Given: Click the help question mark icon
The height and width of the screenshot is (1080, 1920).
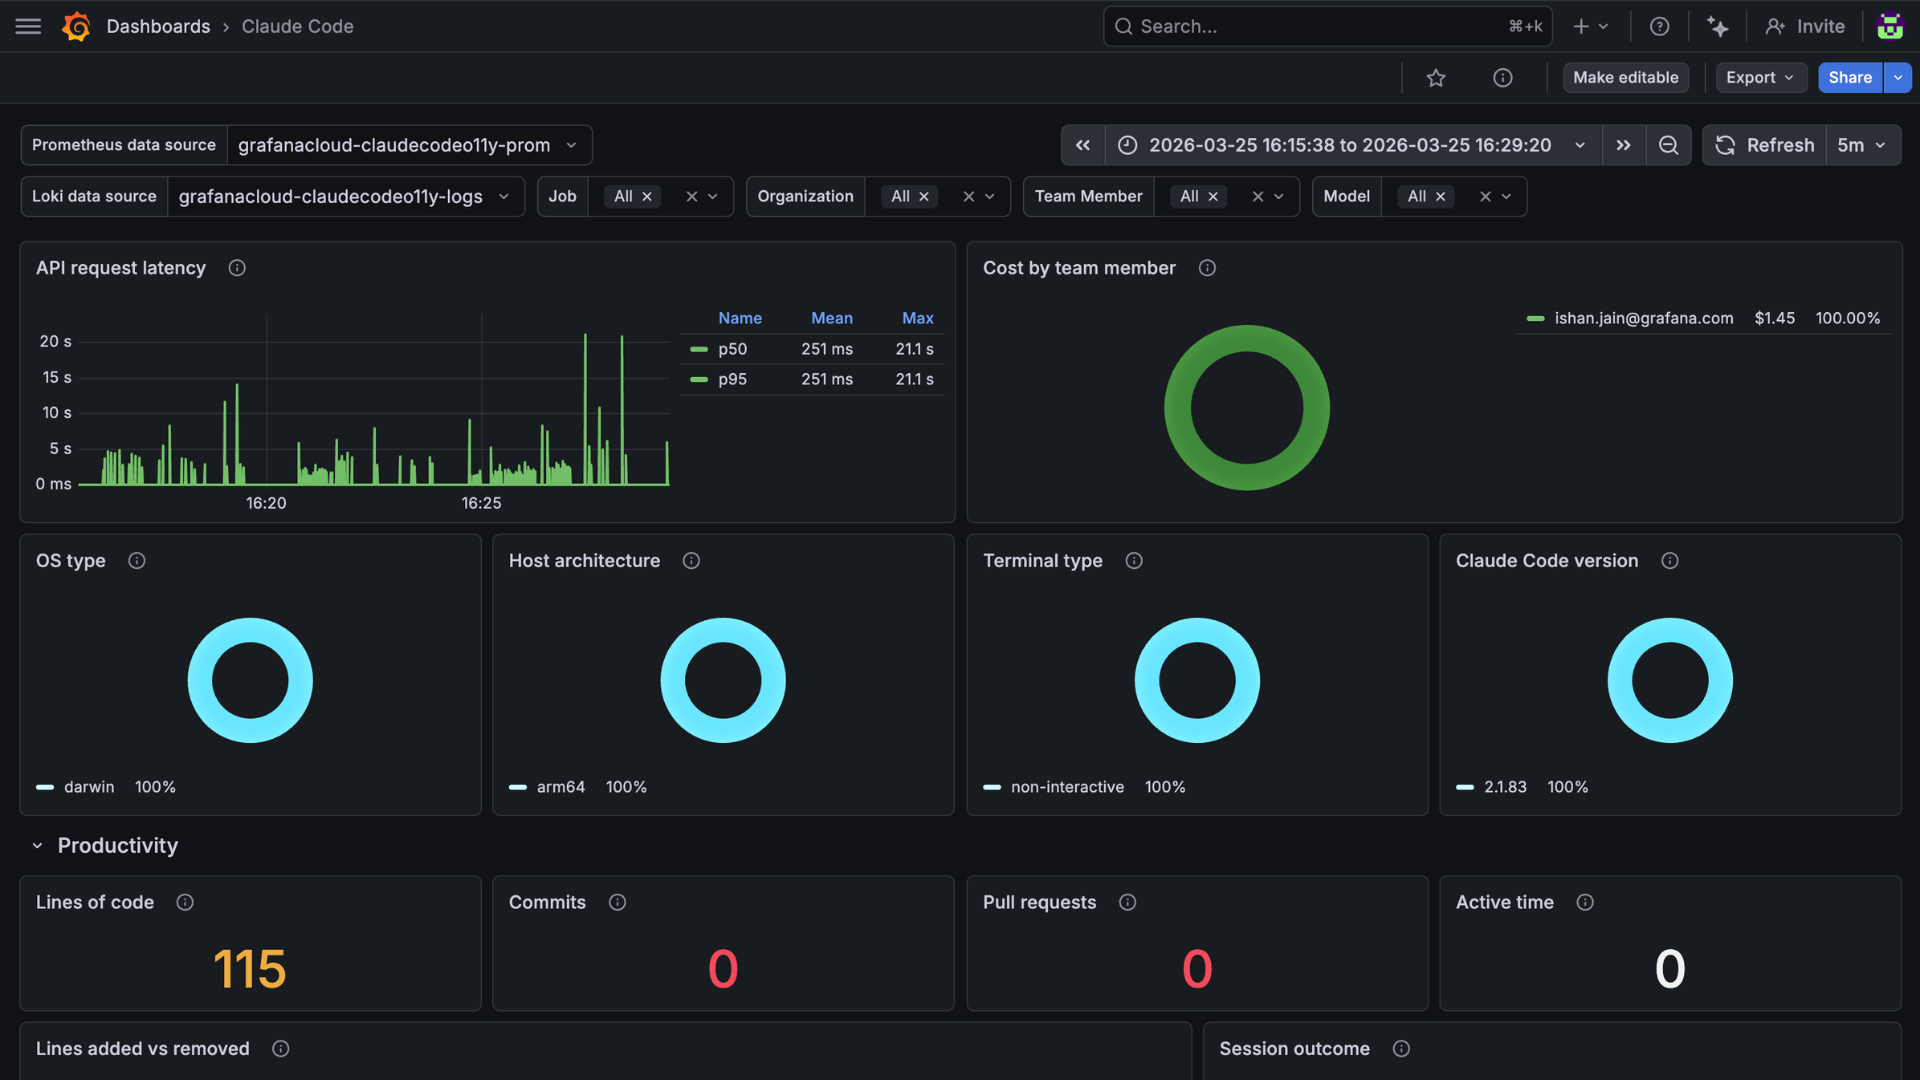Looking at the screenshot, I should [1659, 27].
